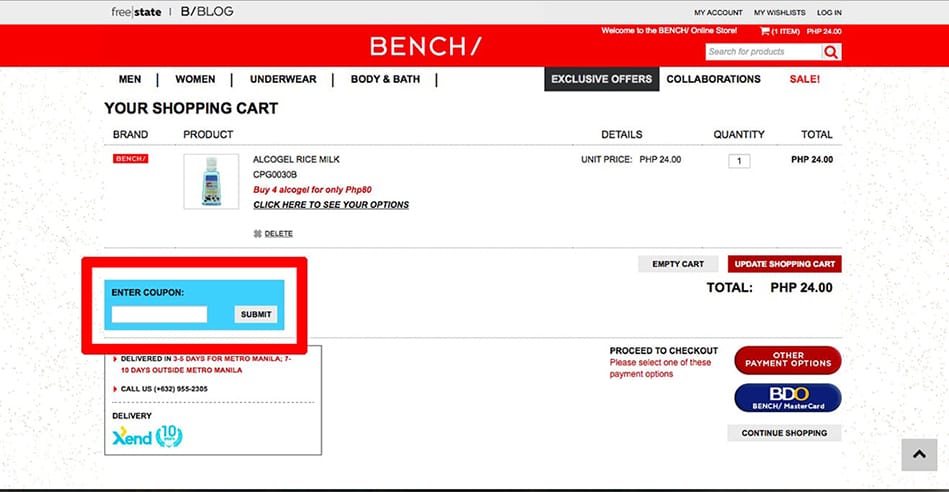Click the scroll-to-top arrow button
The width and height of the screenshot is (949, 492).
(x=919, y=454)
